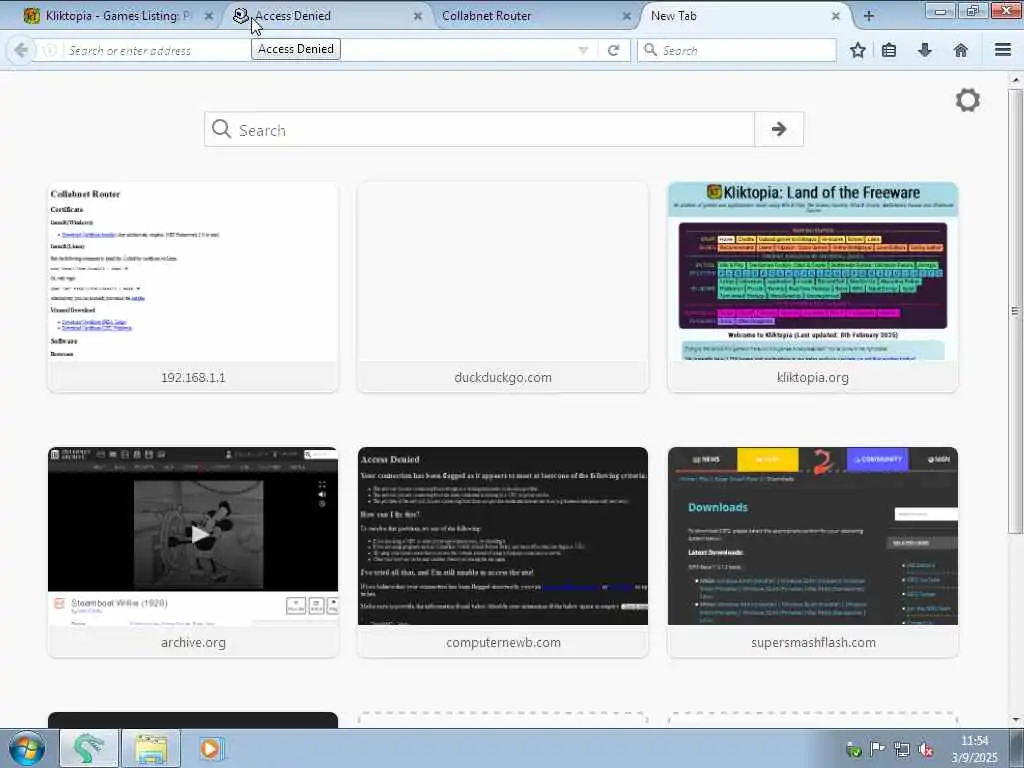Open the Windows Start menu
The image size is (1024, 768).
(27, 748)
